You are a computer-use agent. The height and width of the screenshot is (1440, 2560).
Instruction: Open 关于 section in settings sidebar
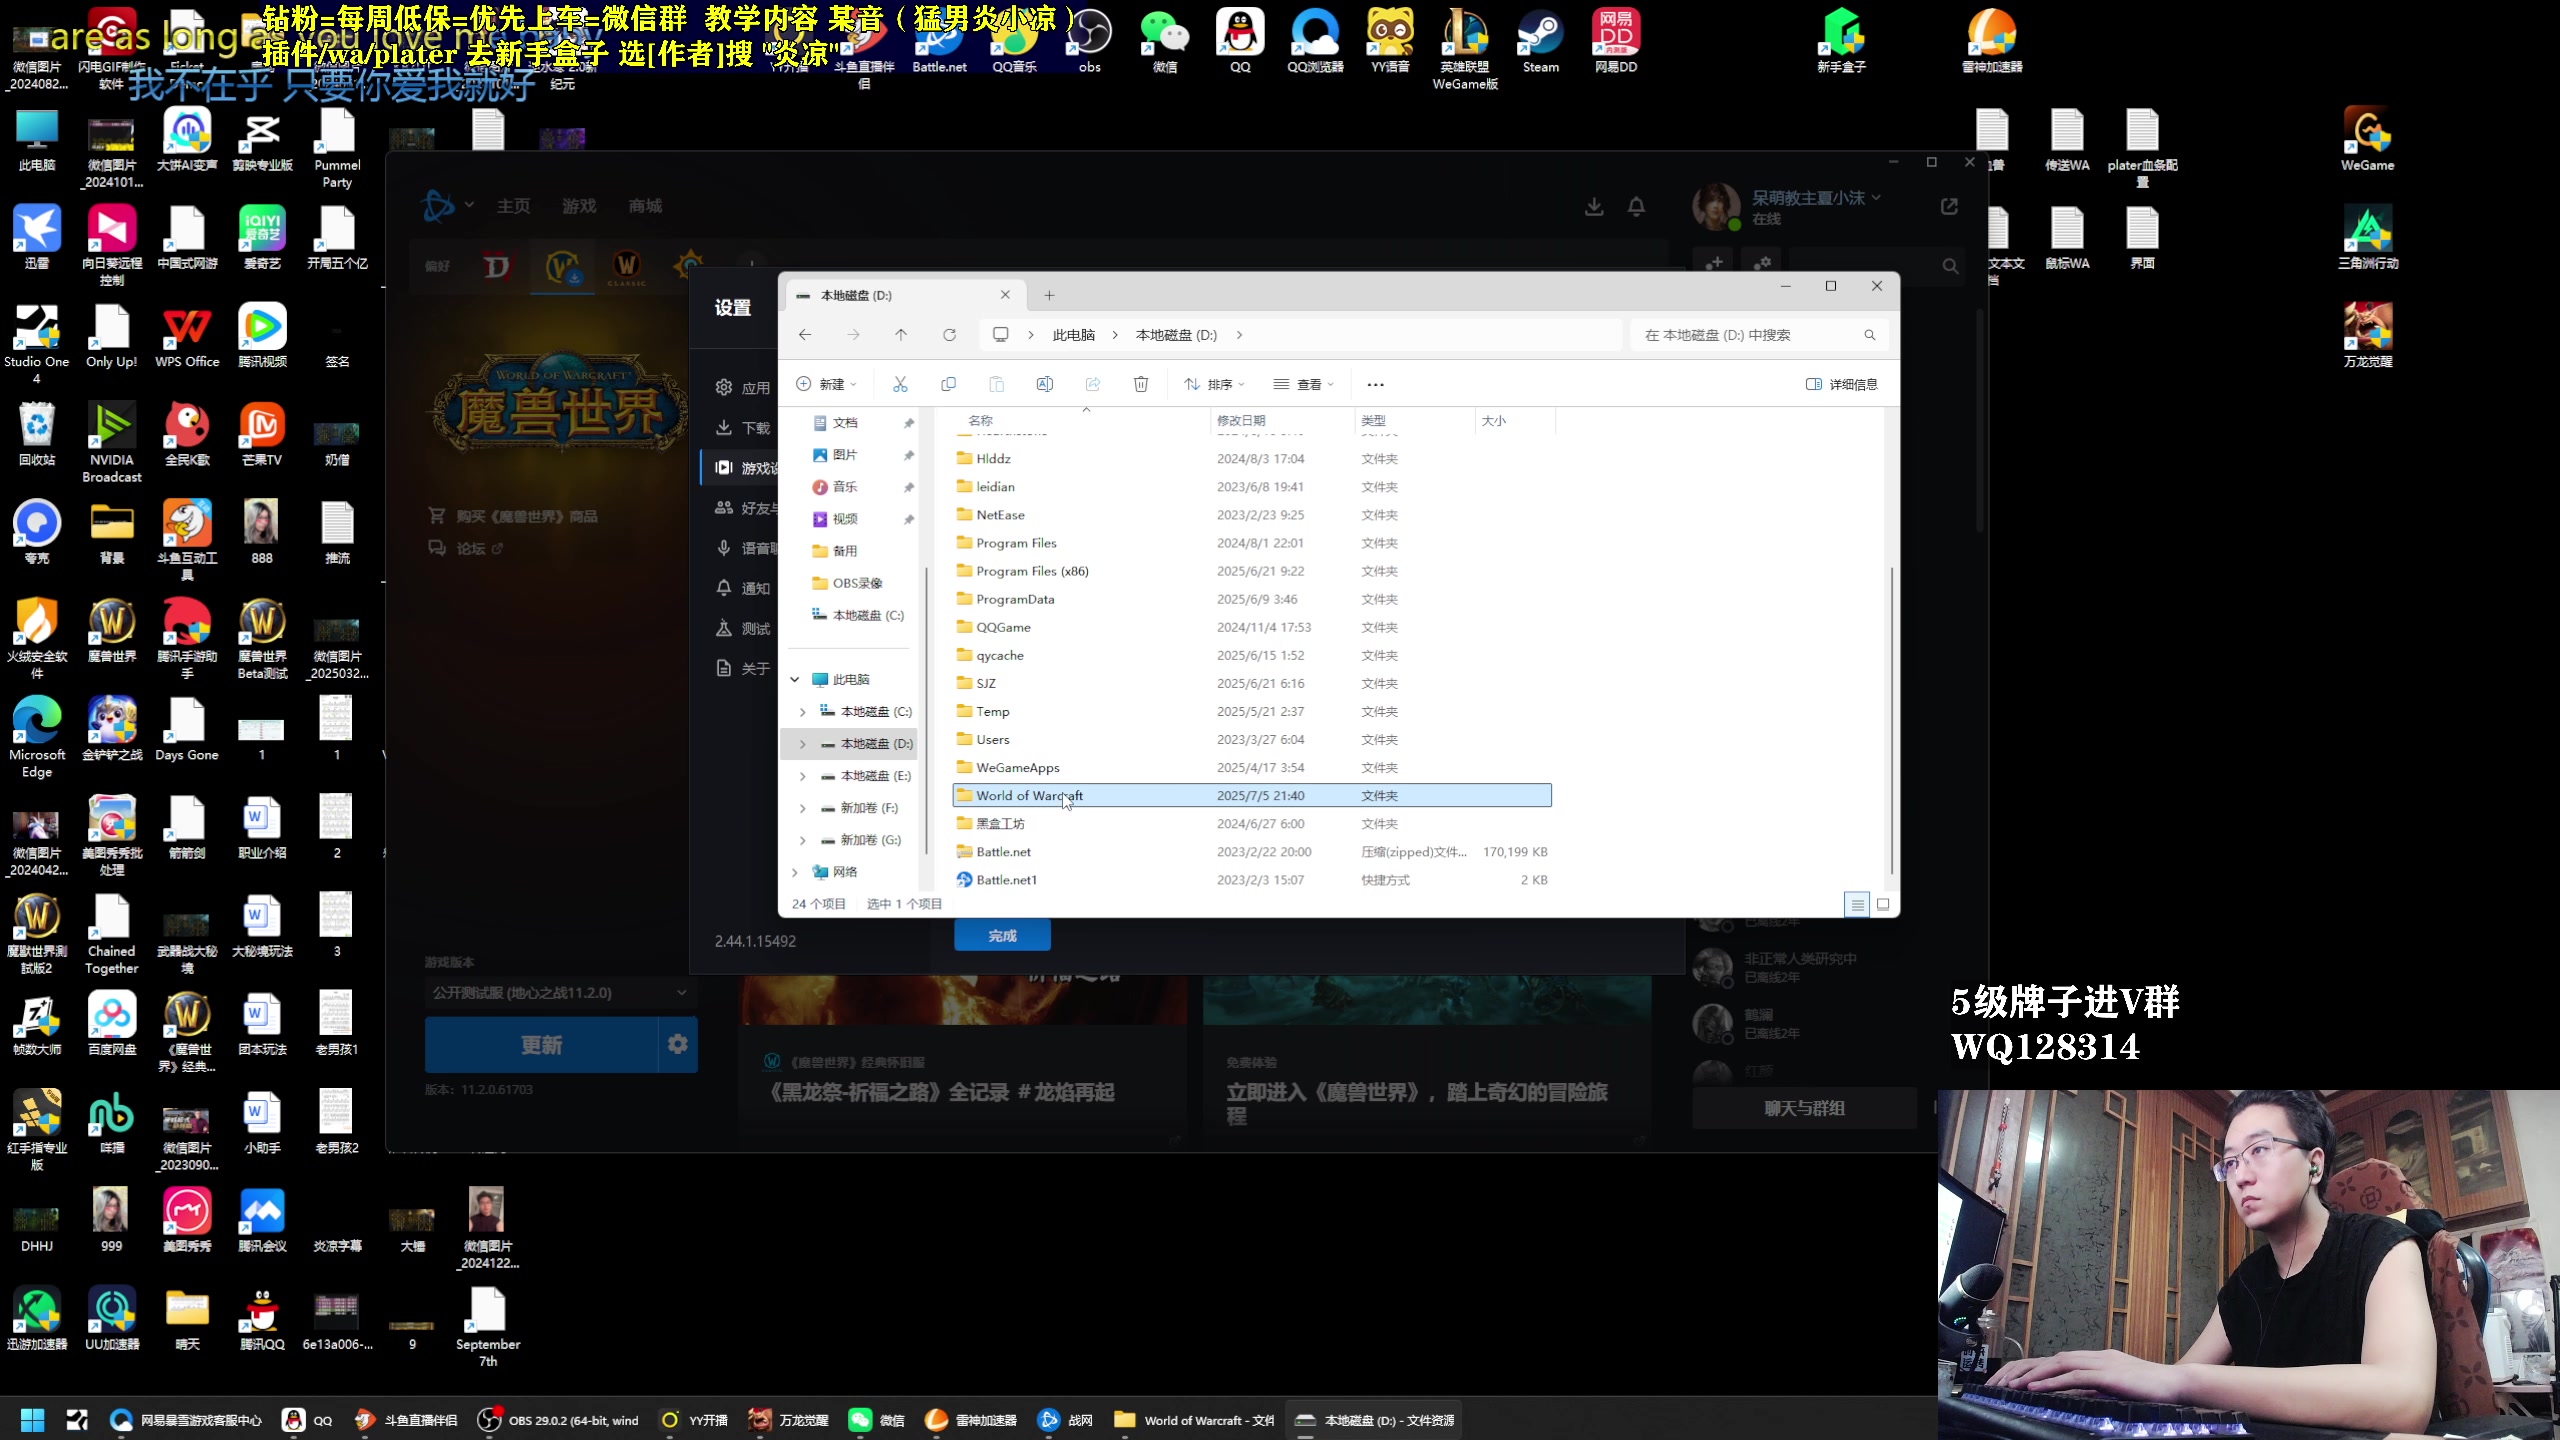742,668
